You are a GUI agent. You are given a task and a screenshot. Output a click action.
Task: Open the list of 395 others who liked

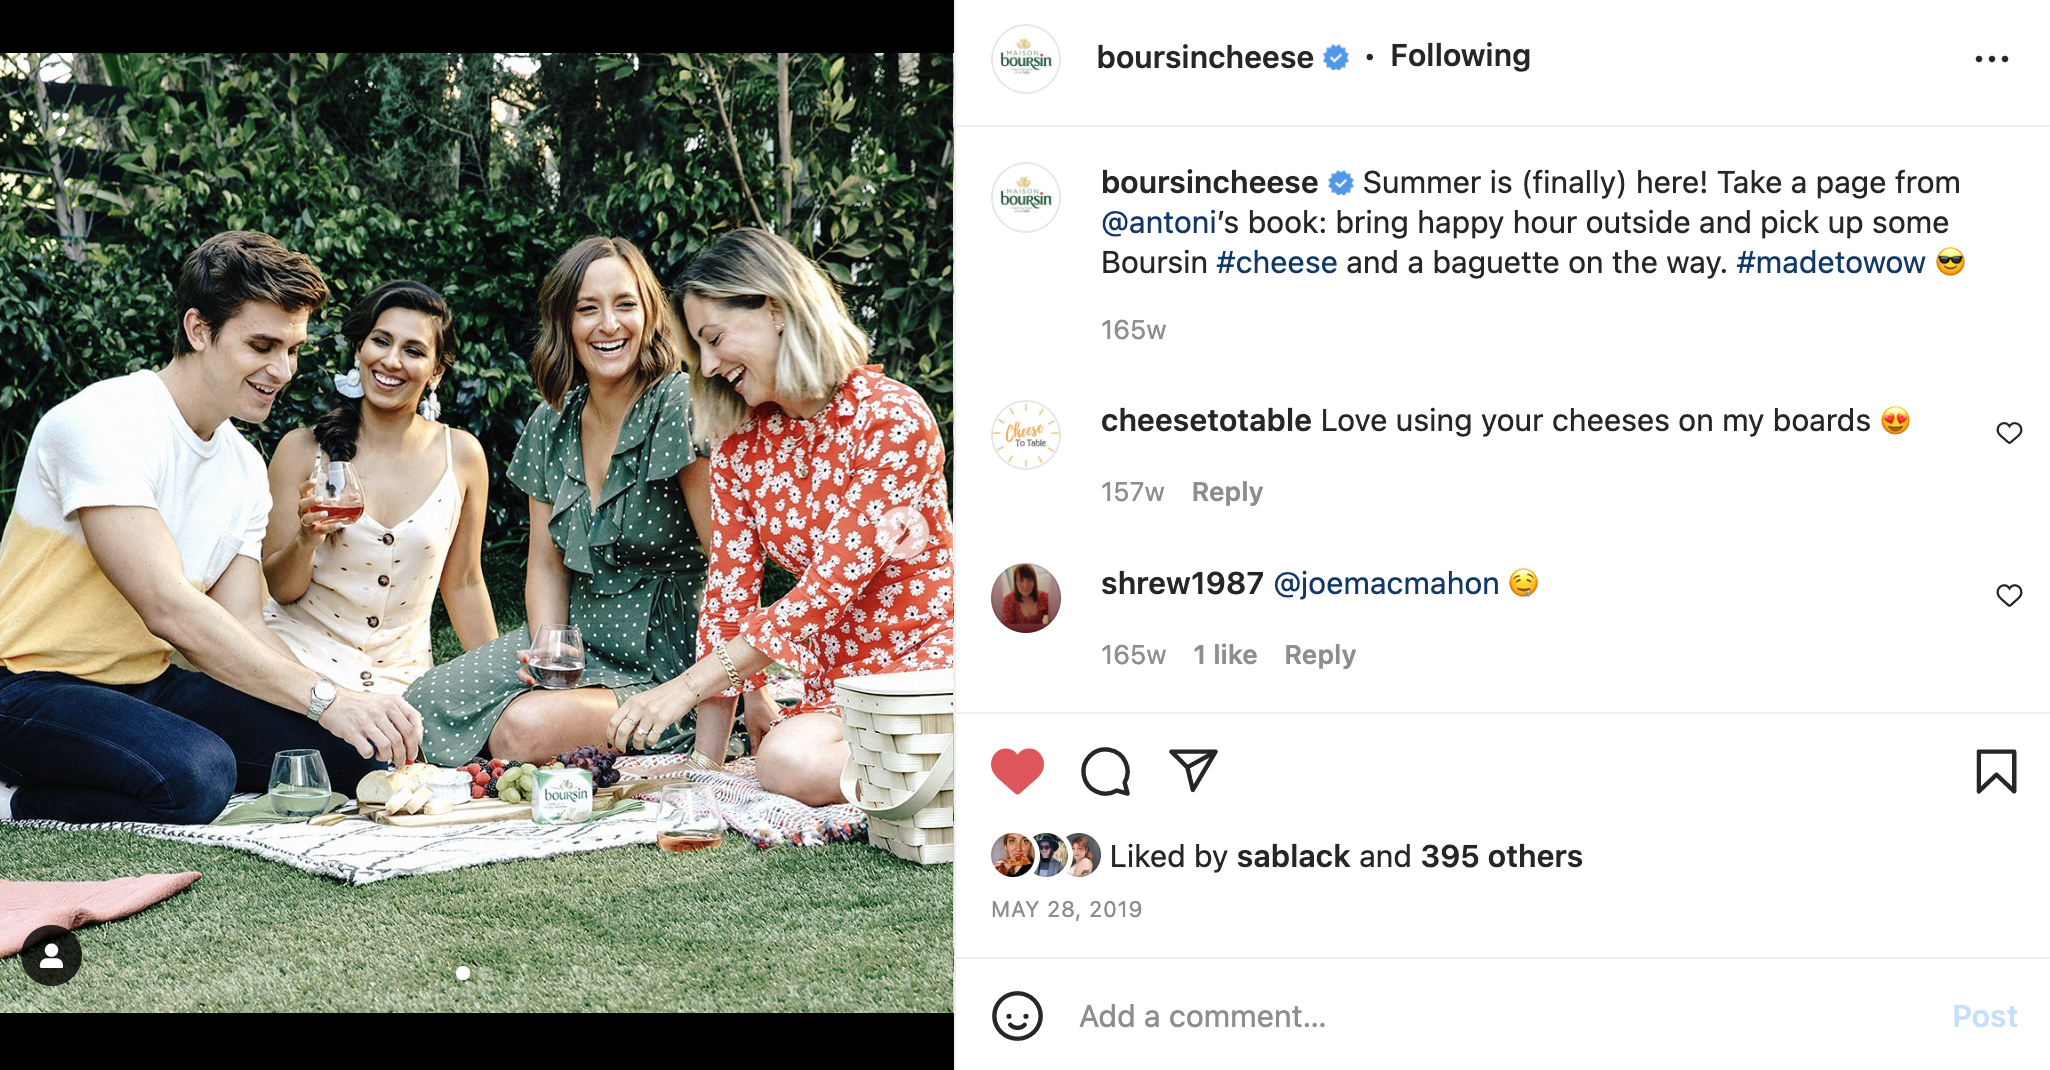tap(1501, 856)
